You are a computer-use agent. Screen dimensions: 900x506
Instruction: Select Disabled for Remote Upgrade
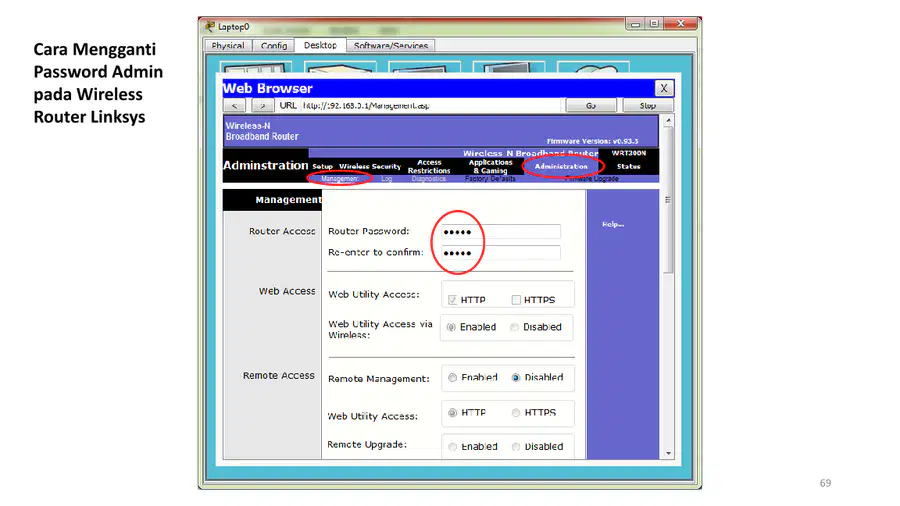[515, 446]
